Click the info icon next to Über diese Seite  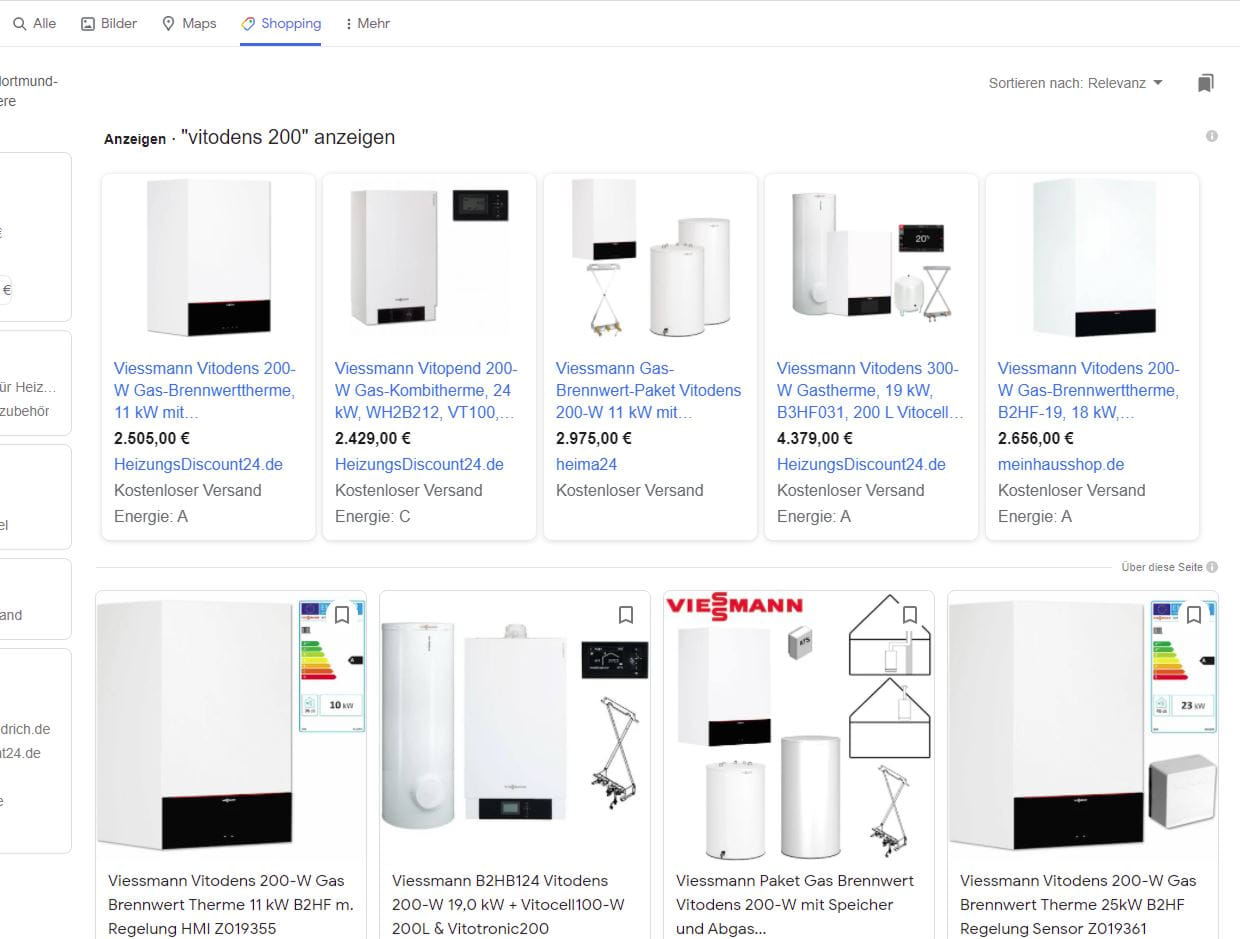tap(1212, 567)
